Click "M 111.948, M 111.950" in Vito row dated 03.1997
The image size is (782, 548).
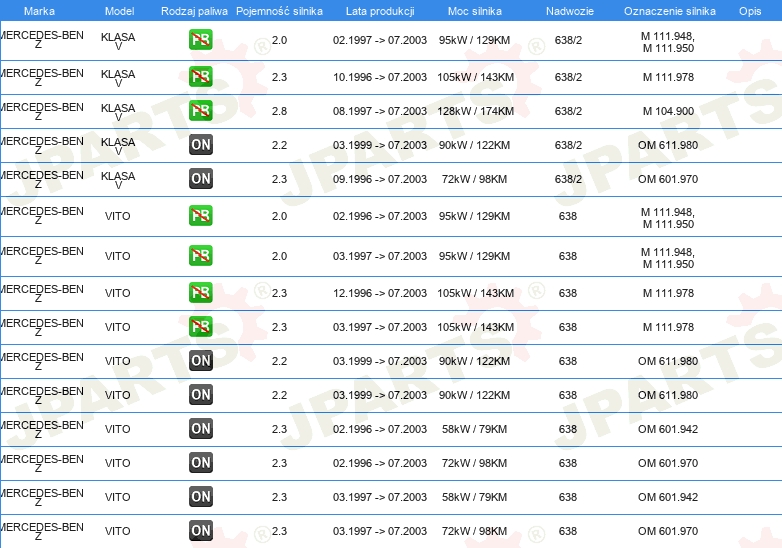click(668, 258)
